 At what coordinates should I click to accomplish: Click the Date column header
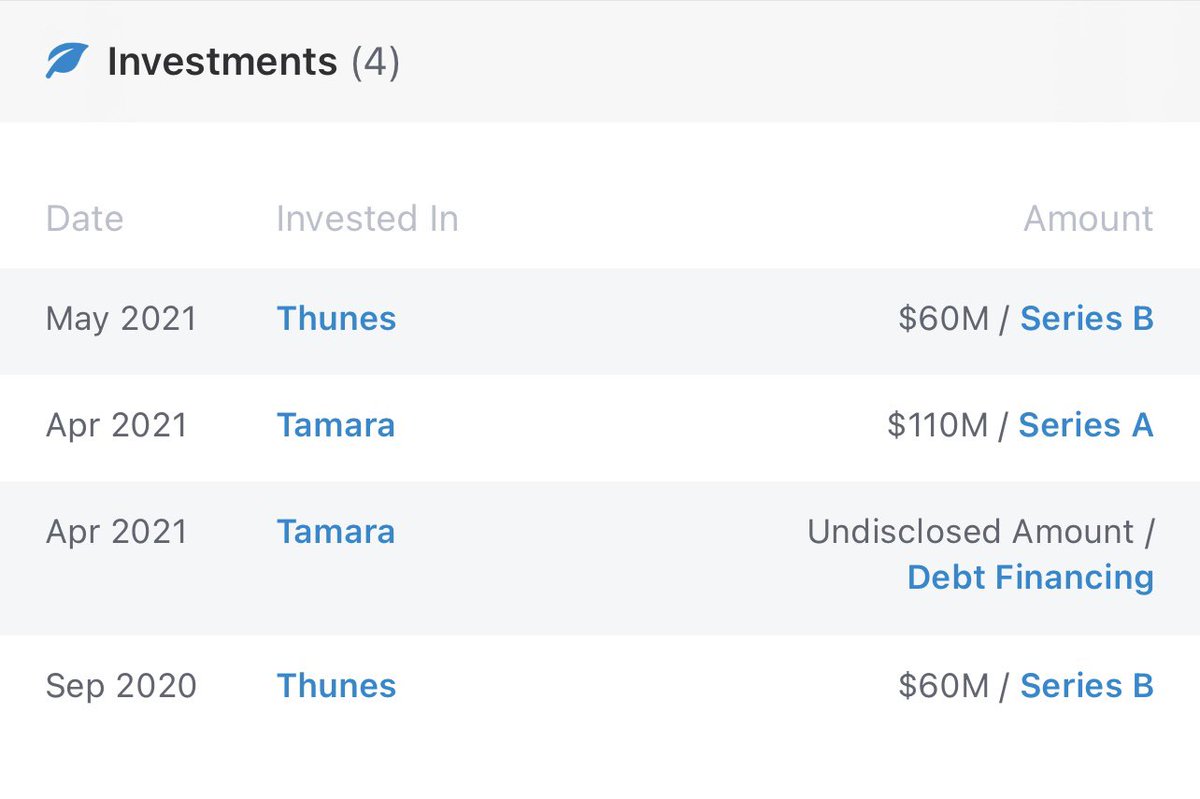tap(84, 218)
